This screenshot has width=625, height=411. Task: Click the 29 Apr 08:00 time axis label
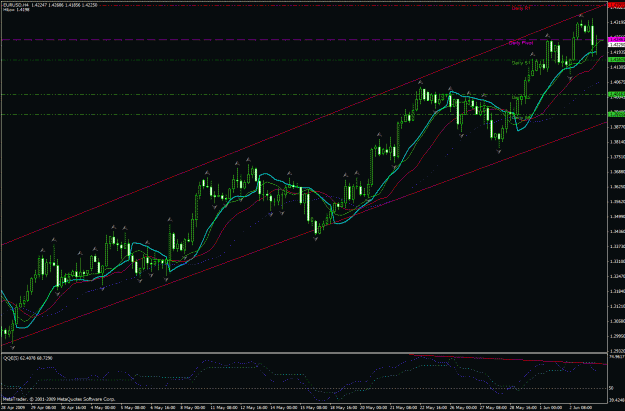click(x=43, y=408)
